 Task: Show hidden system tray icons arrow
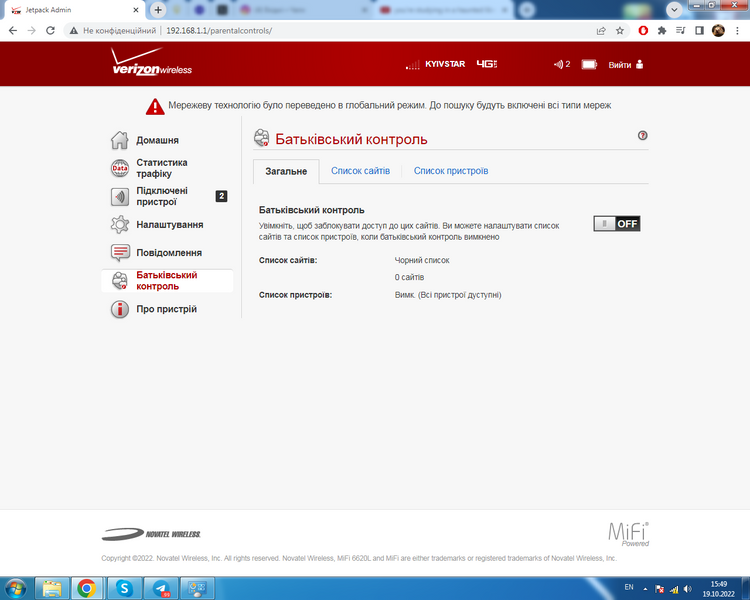click(645, 589)
